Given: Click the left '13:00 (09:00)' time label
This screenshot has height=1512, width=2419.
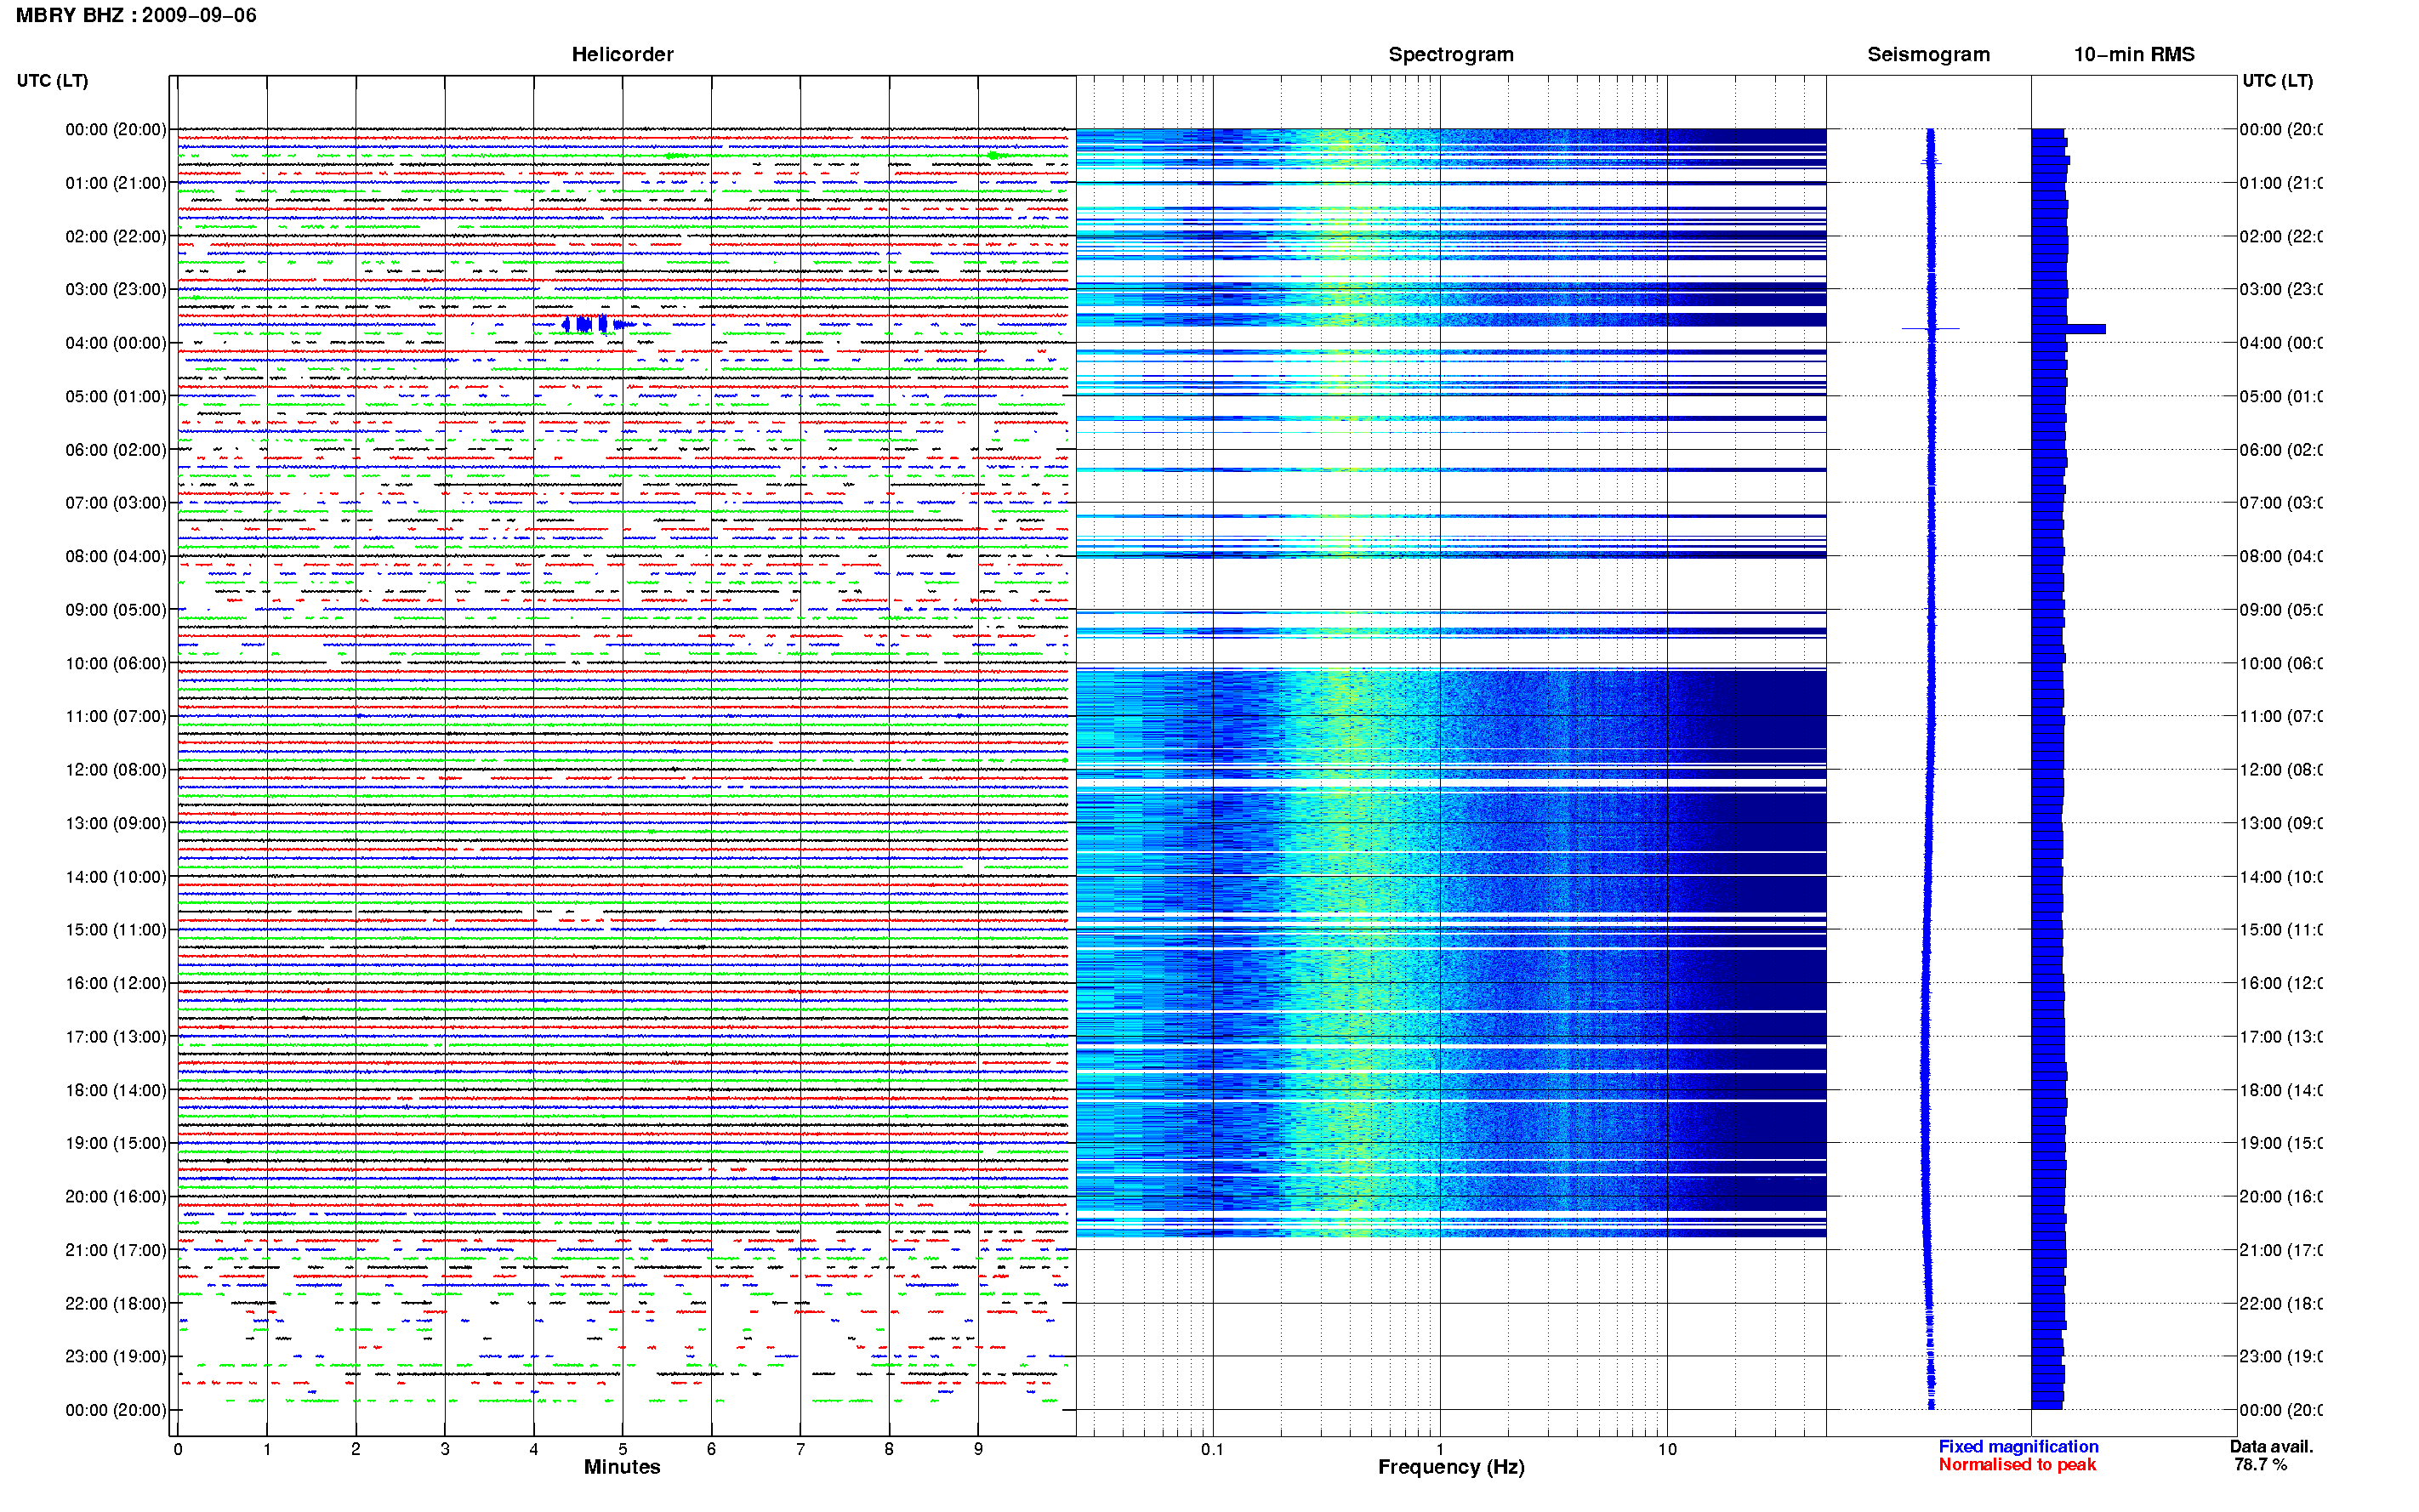Looking at the screenshot, I should pos(115,823).
